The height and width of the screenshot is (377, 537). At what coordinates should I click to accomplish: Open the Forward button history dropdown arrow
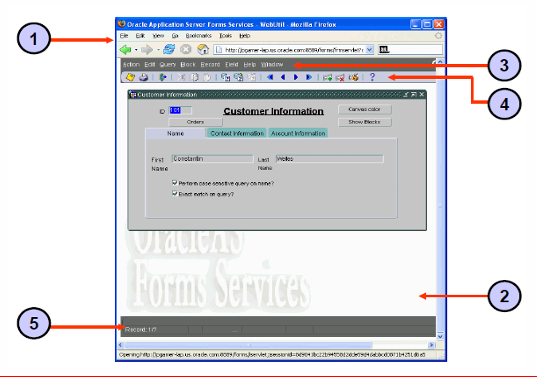(158, 50)
